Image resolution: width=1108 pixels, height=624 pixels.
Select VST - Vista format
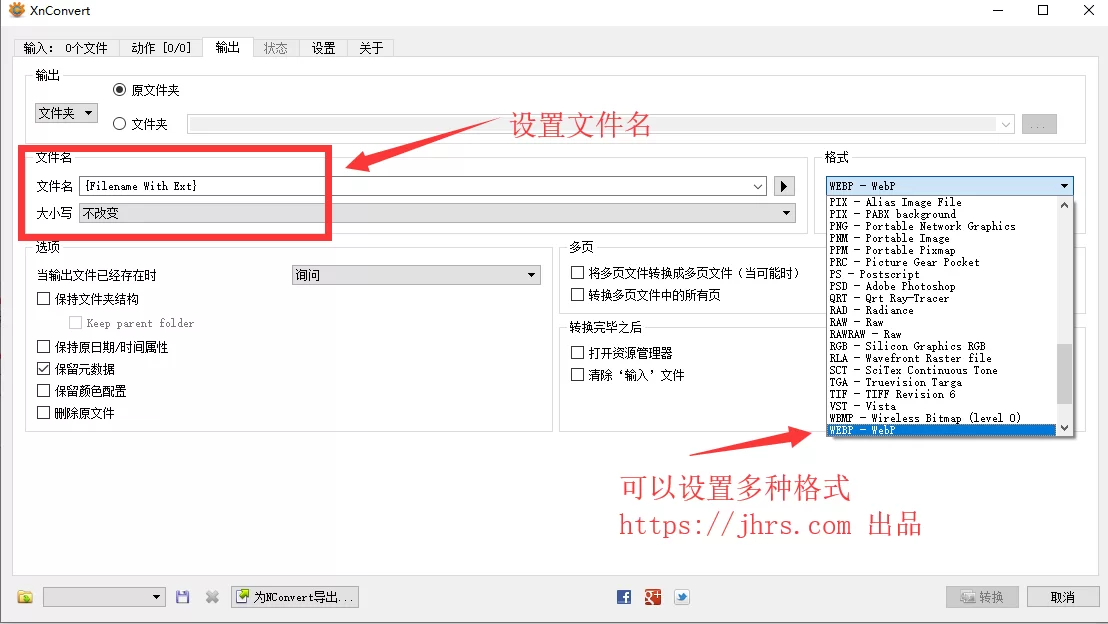(x=942, y=406)
